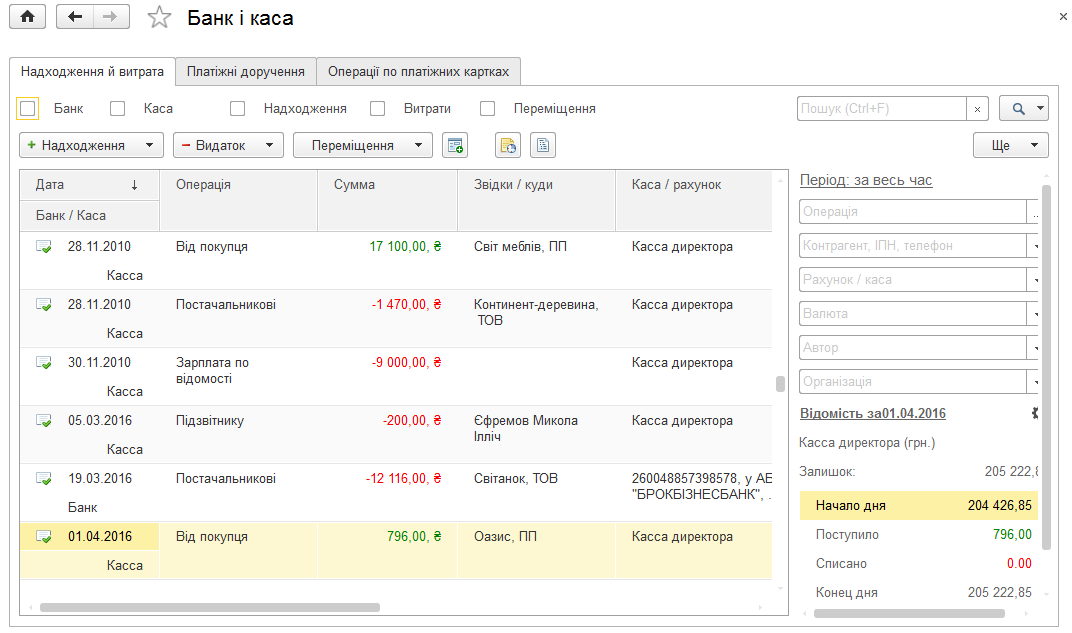Click the Звідки / куди column header

[x=537, y=200]
